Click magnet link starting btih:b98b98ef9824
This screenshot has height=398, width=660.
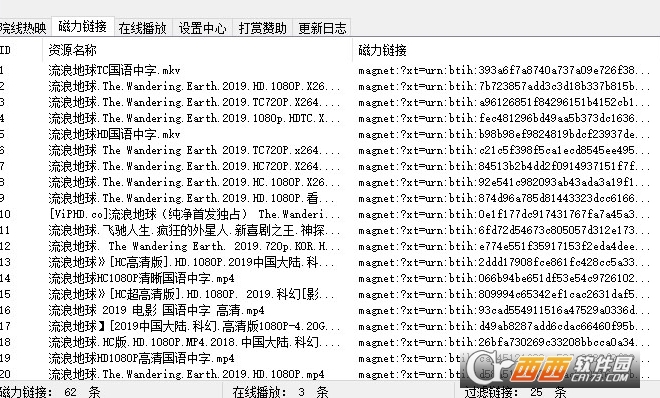click(x=504, y=134)
